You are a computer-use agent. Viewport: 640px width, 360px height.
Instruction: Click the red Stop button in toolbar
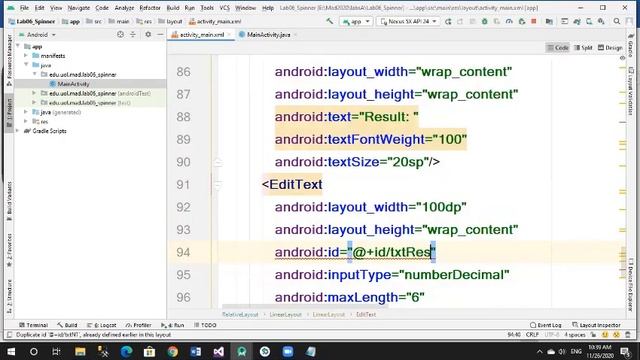point(533,21)
